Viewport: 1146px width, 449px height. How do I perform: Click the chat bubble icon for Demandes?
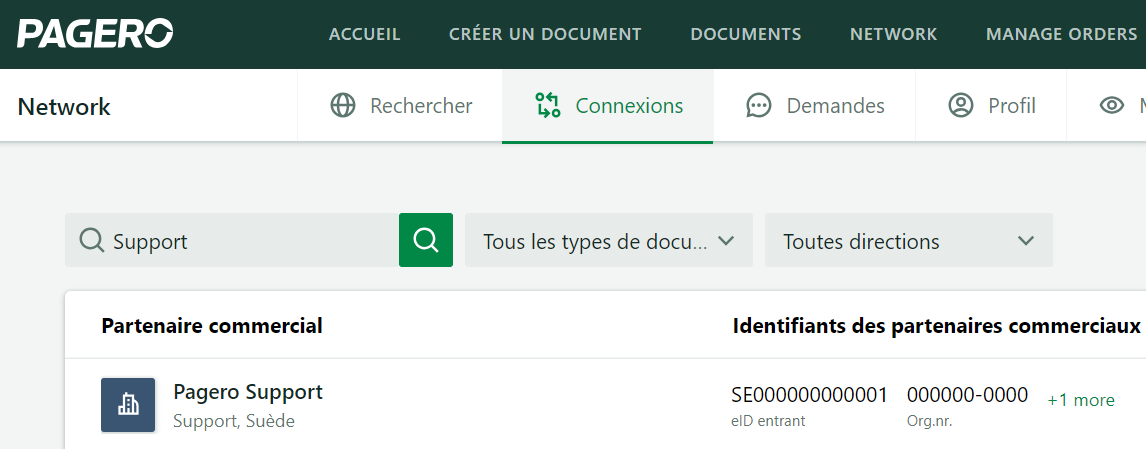[759, 105]
